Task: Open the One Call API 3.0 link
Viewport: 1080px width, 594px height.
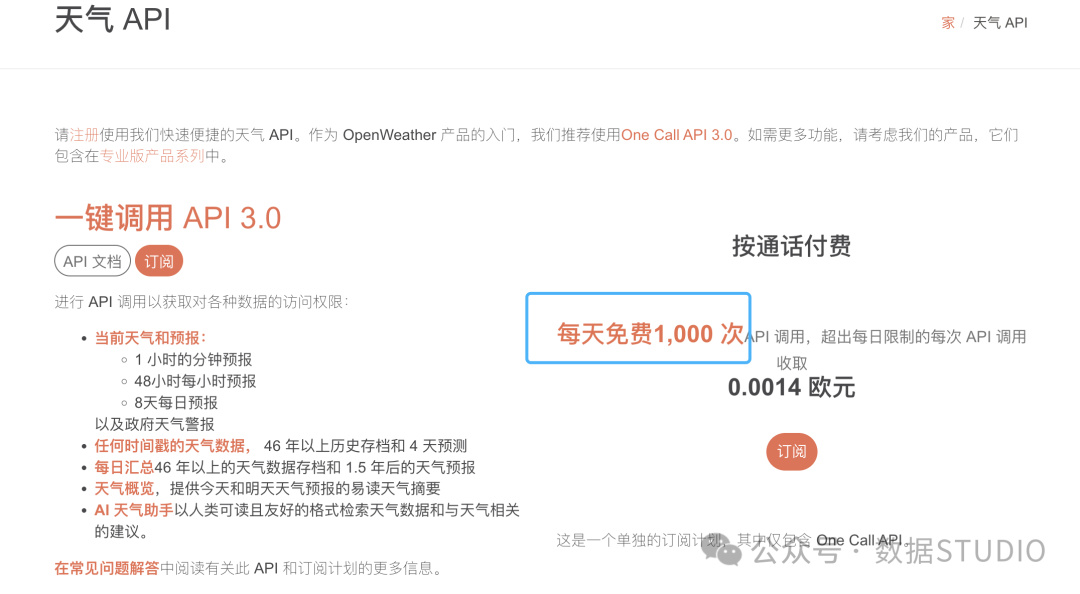Action: pyautogui.click(x=676, y=135)
